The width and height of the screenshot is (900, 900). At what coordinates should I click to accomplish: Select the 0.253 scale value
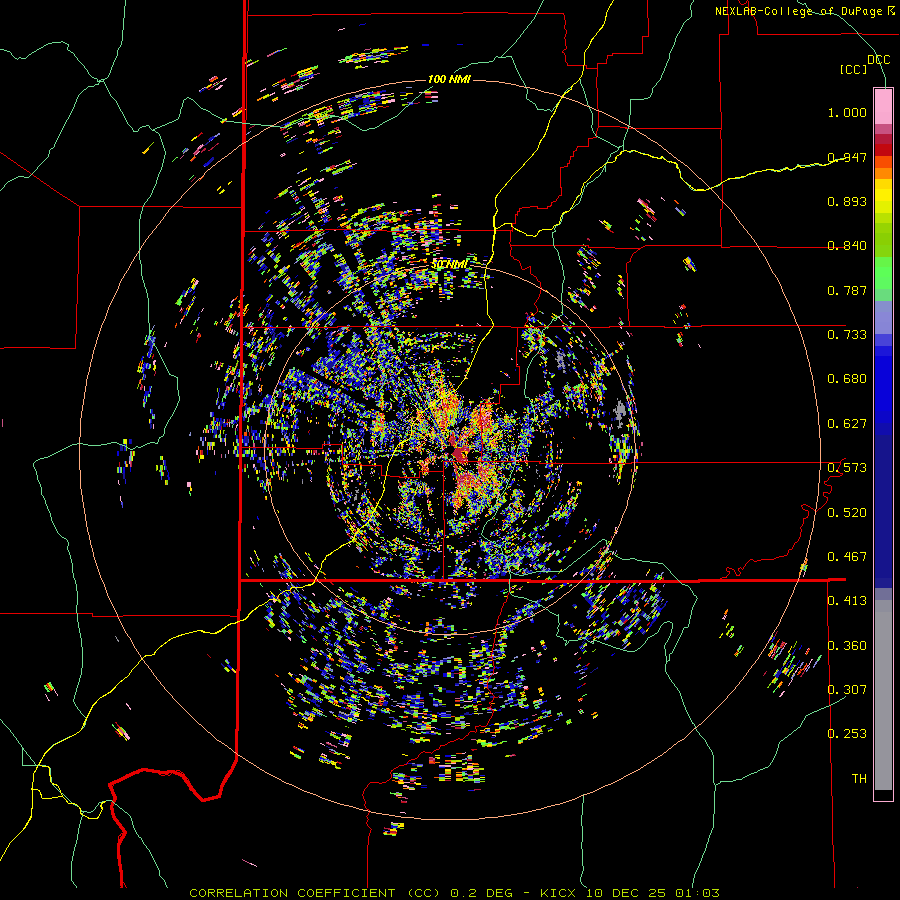(847, 734)
